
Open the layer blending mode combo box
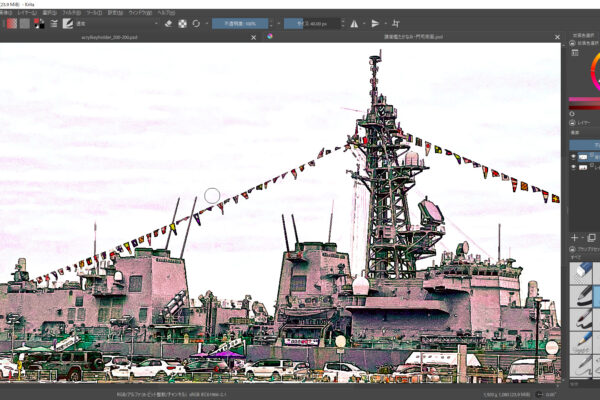tap(585, 132)
